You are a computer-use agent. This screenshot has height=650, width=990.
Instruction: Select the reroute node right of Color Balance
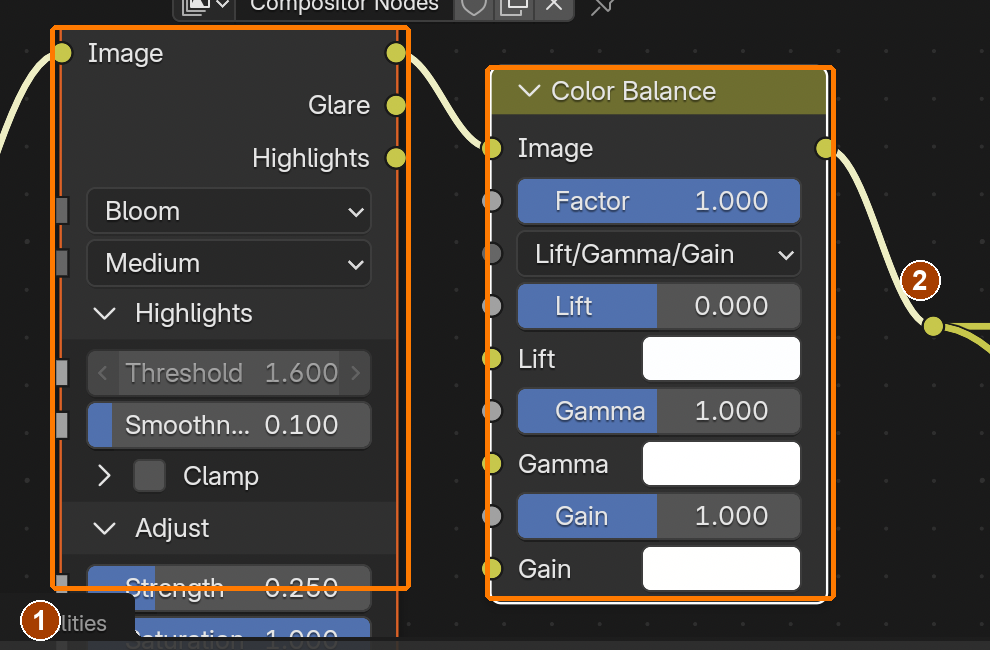(x=933, y=327)
